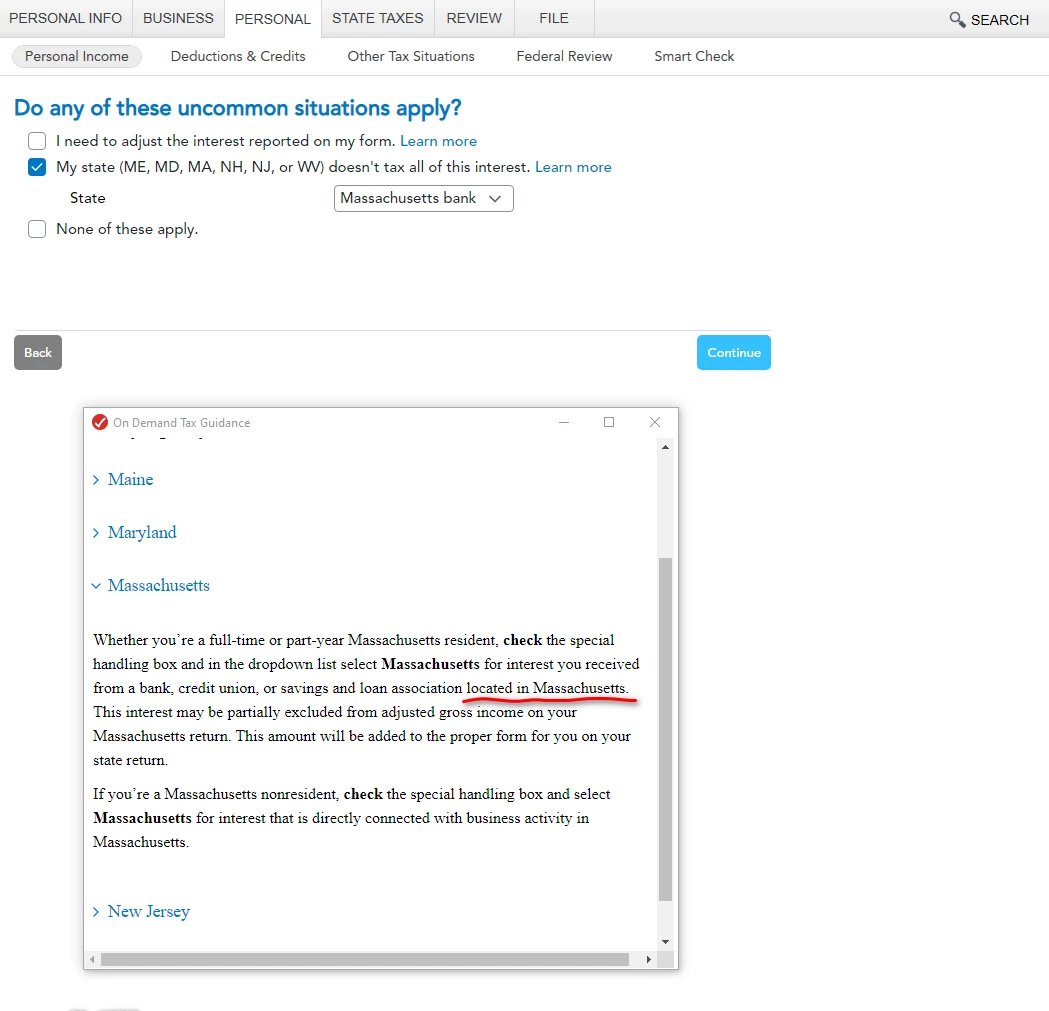The width and height of the screenshot is (1049, 1011).
Task: Open the Smart Check subtab
Action: [694, 56]
